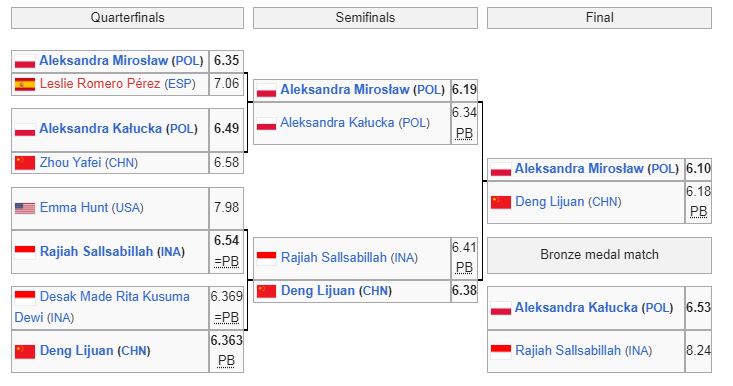Click =PB abbreviation under 6.54 time
The height and width of the screenshot is (386, 733).
coord(226,262)
